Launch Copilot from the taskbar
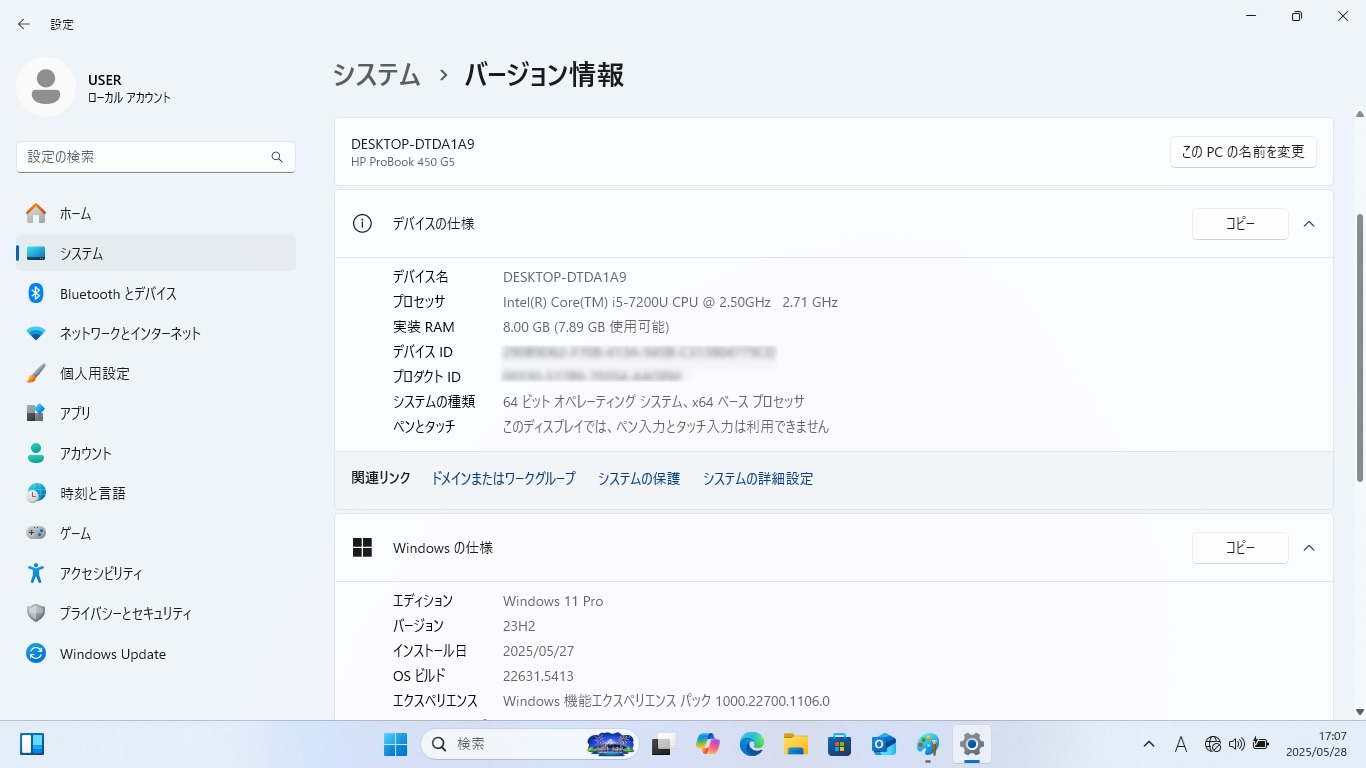The width and height of the screenshot is (1366, 768). pyautogui.click(x=708, y=744)
